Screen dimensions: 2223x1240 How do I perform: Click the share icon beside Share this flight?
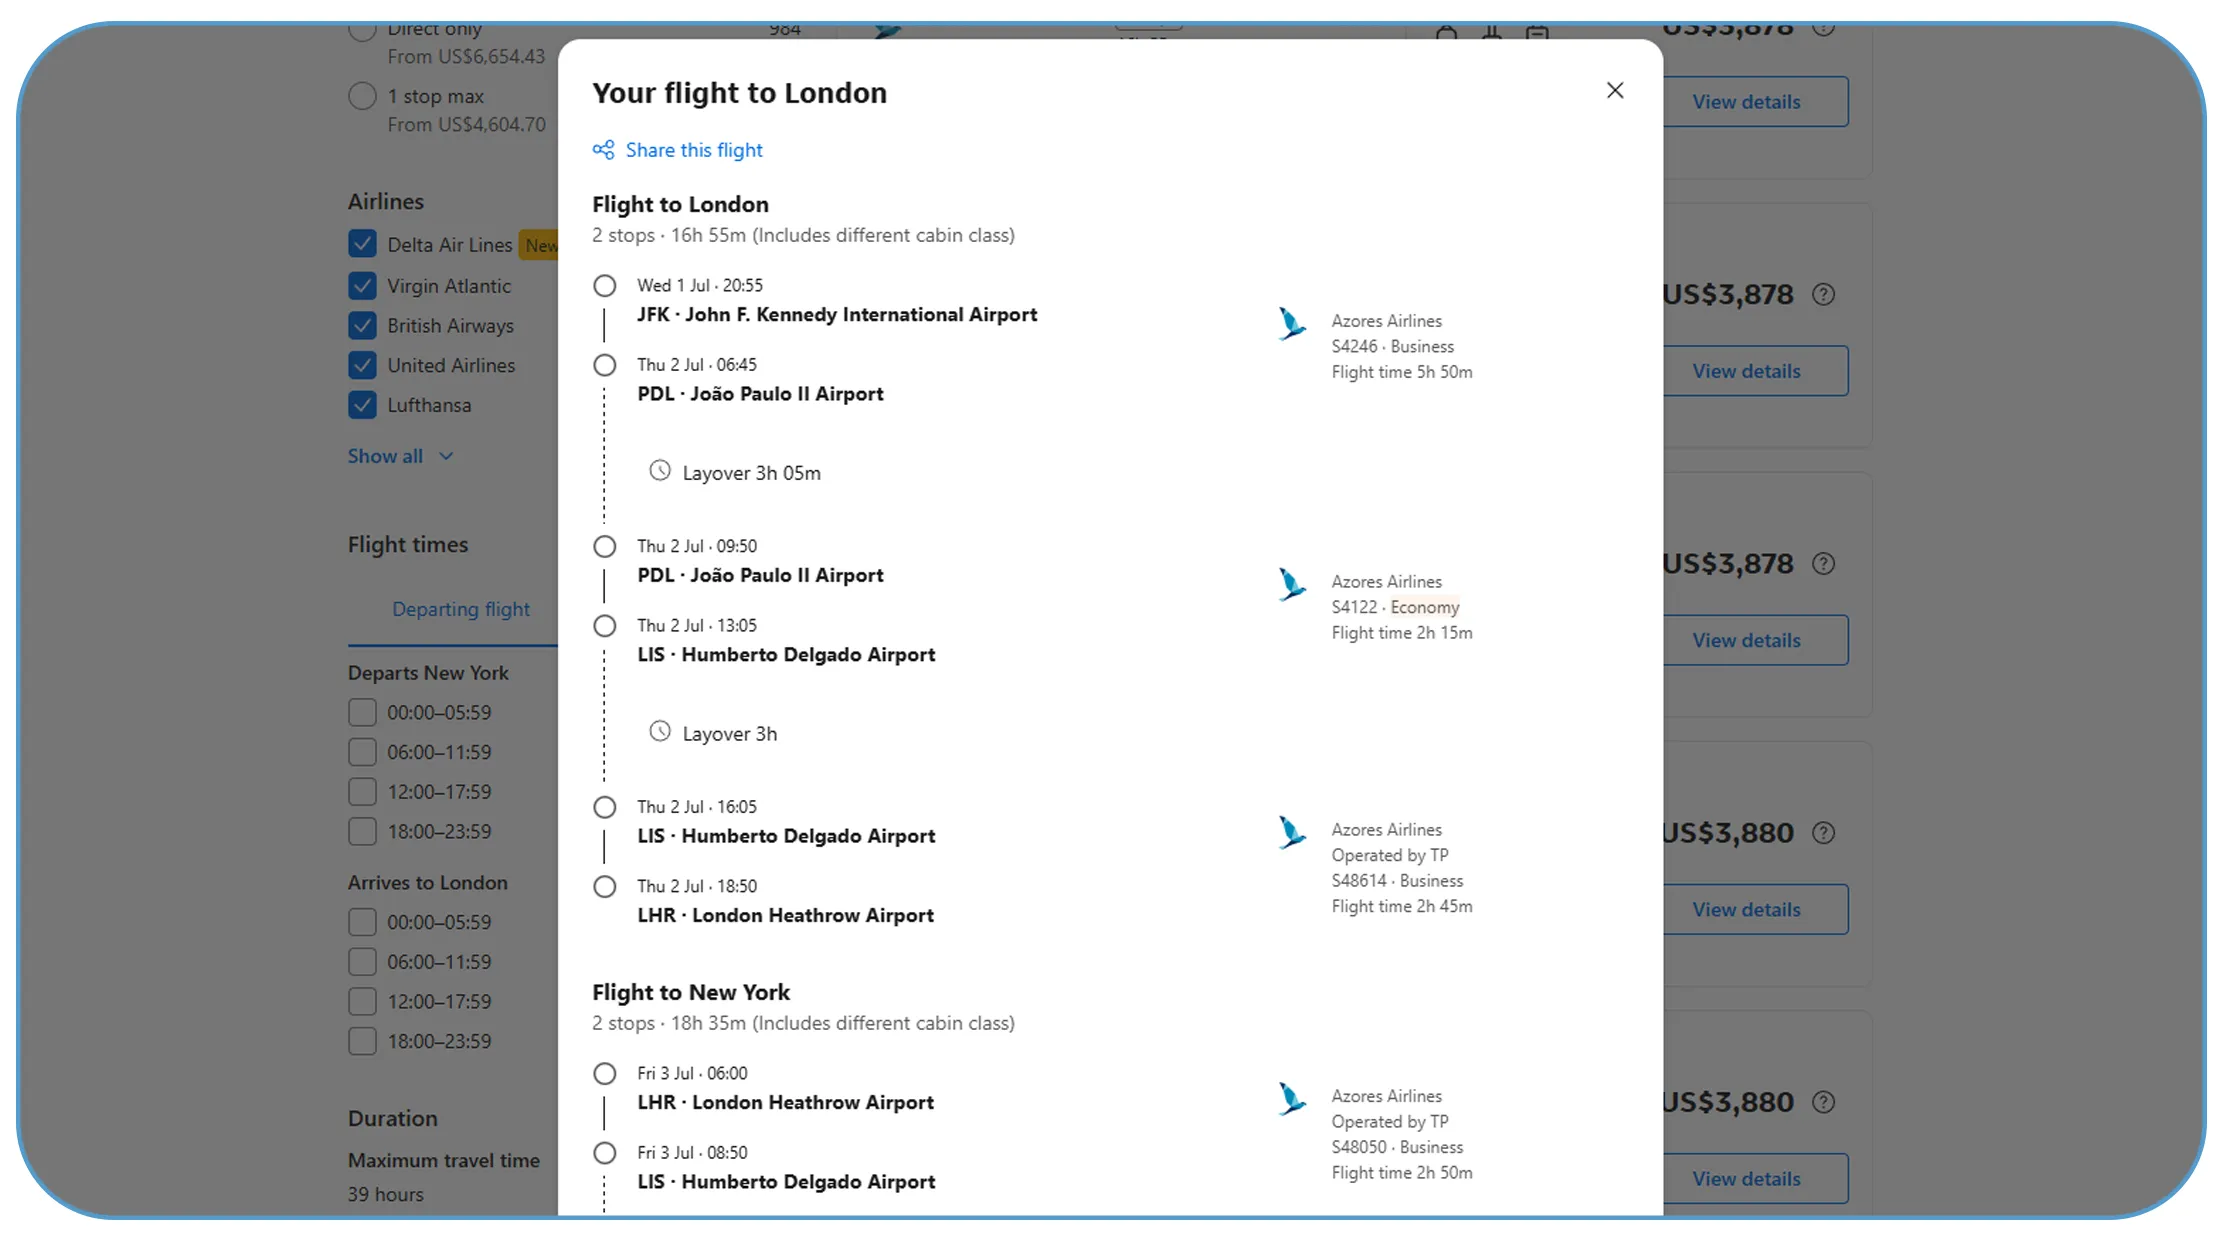603,150
